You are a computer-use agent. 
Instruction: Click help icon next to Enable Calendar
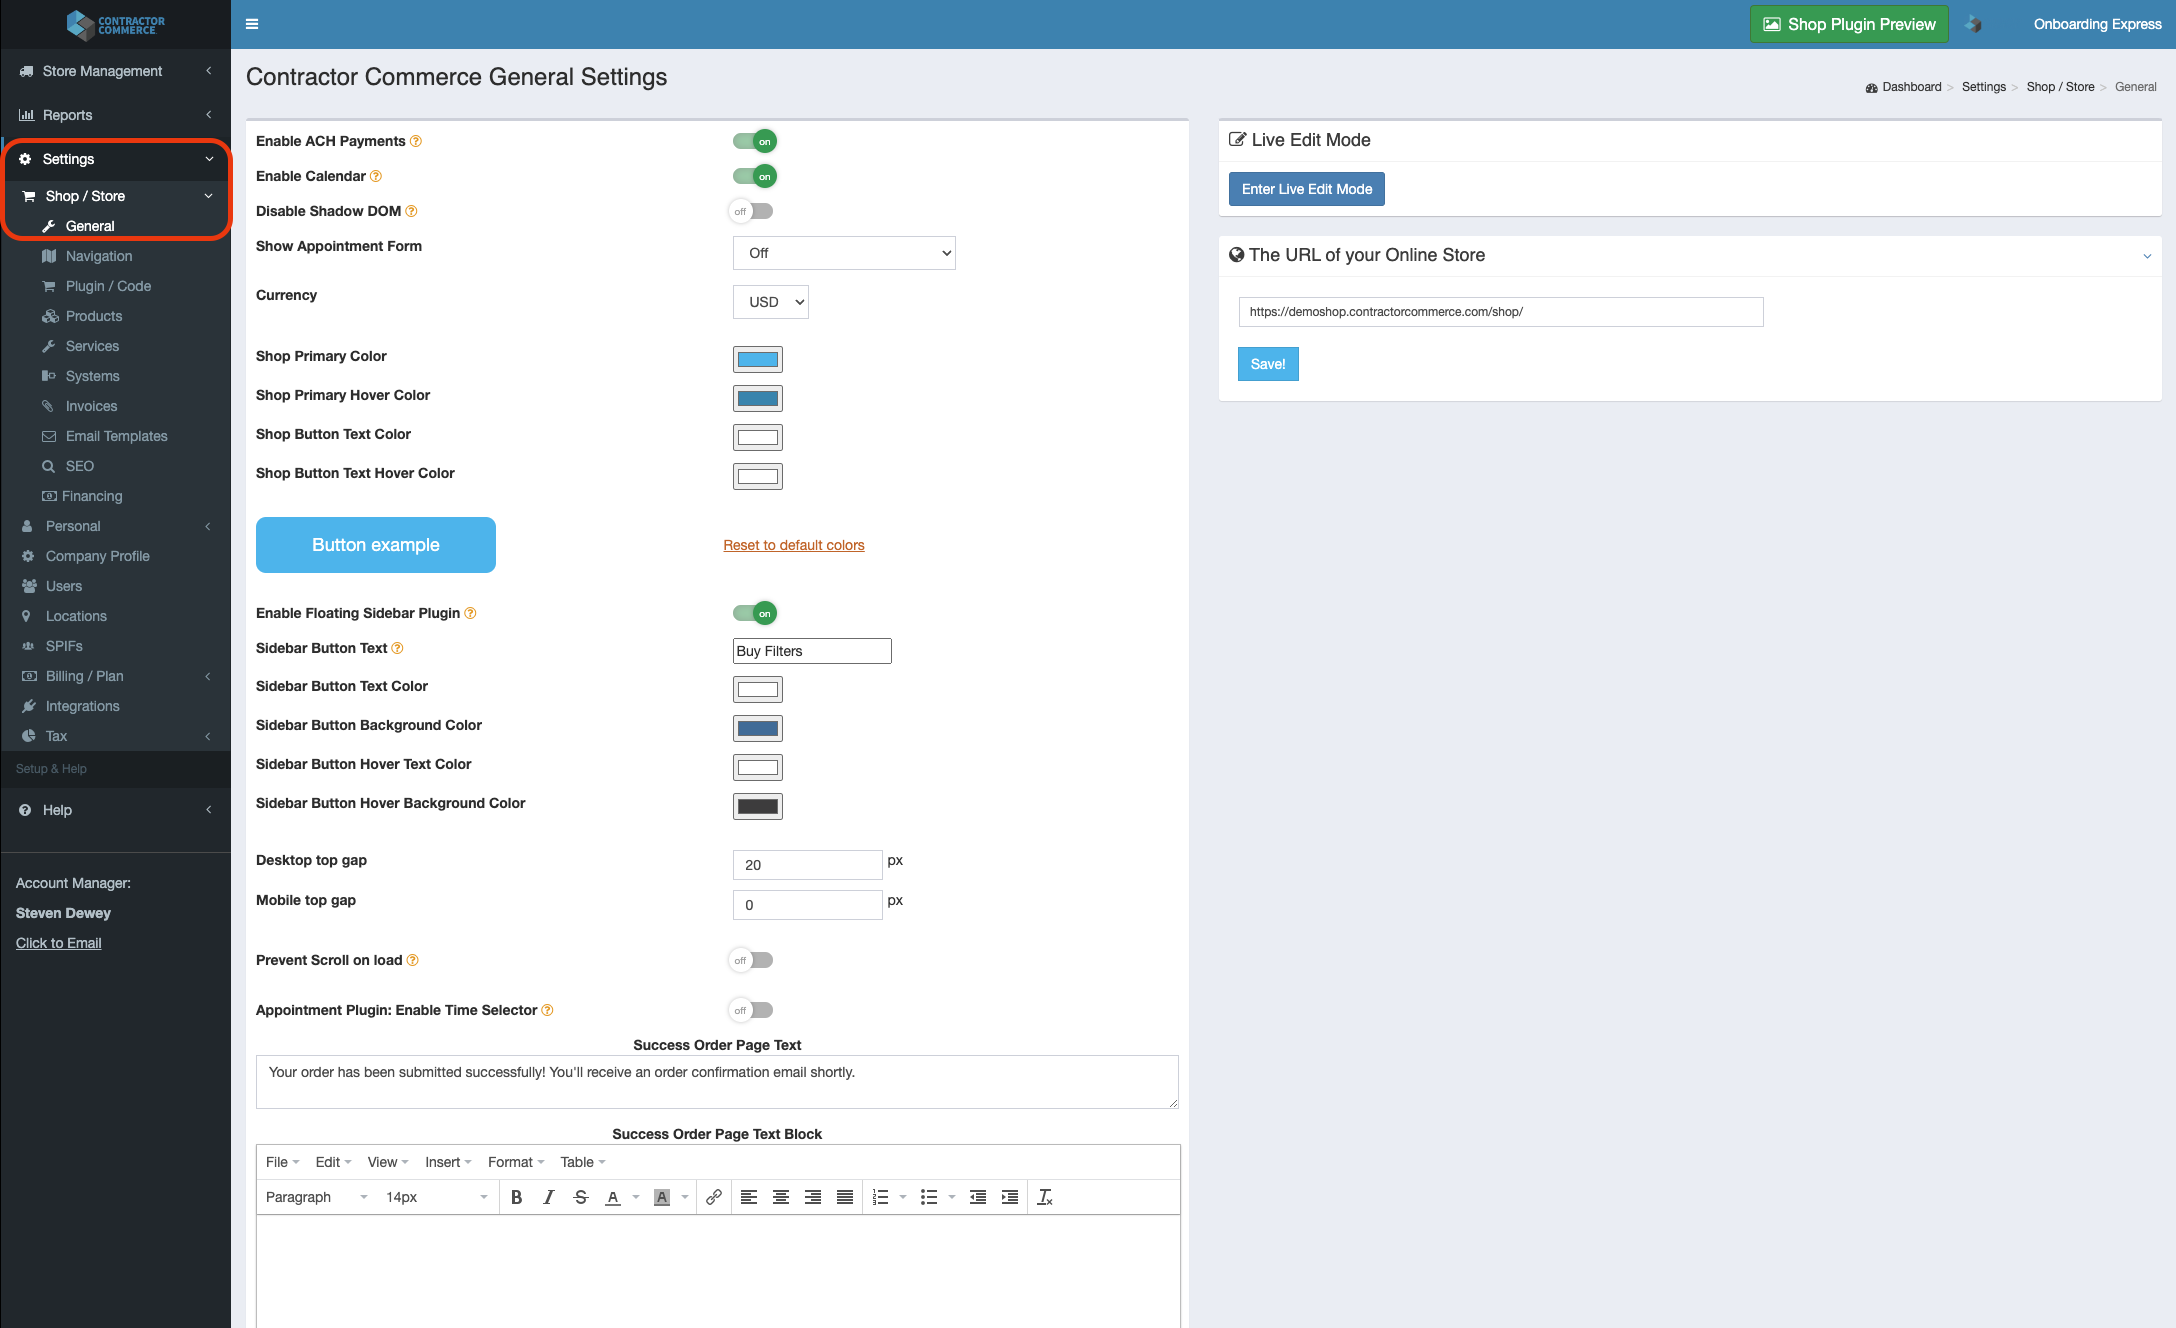376,176
